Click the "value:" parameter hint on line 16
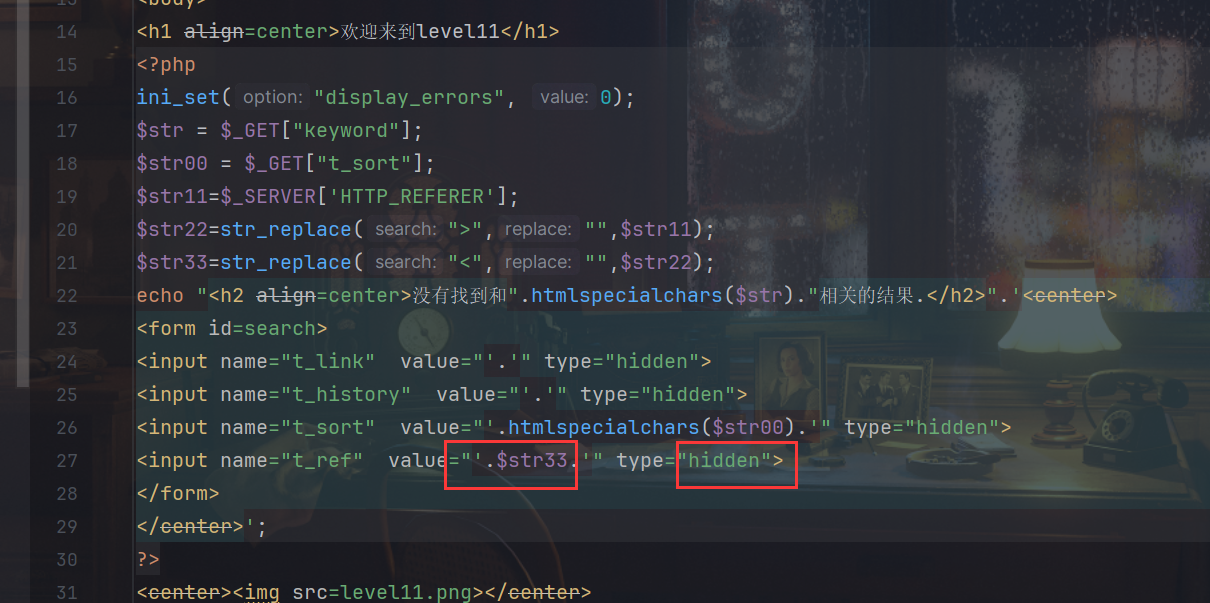Screen dimensions: 1210x603 click(x=565, y=98)
